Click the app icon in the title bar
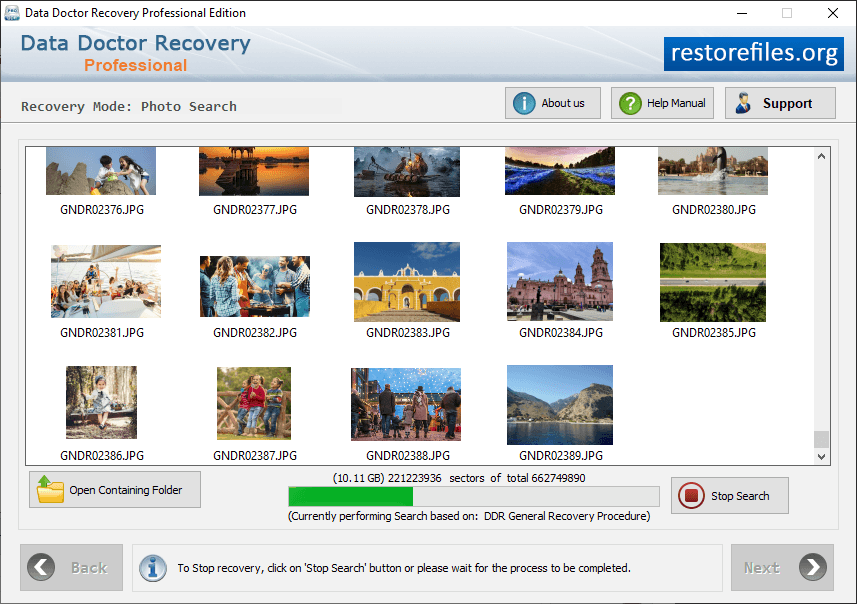 pos(11,13)
